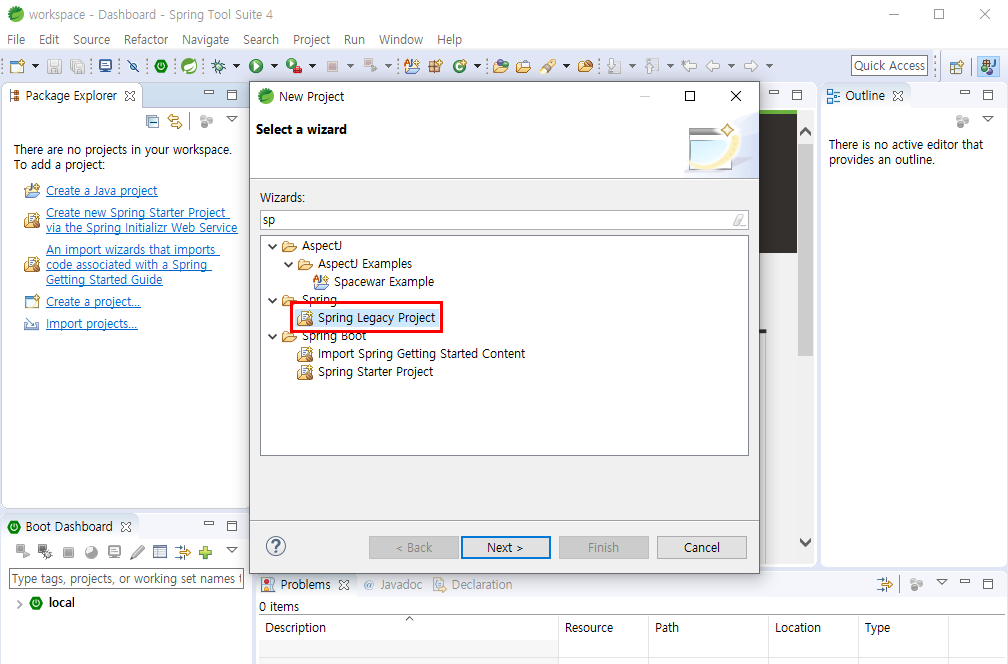Open the Boot Dashboard toolbar icon

(x=161, y=66)
